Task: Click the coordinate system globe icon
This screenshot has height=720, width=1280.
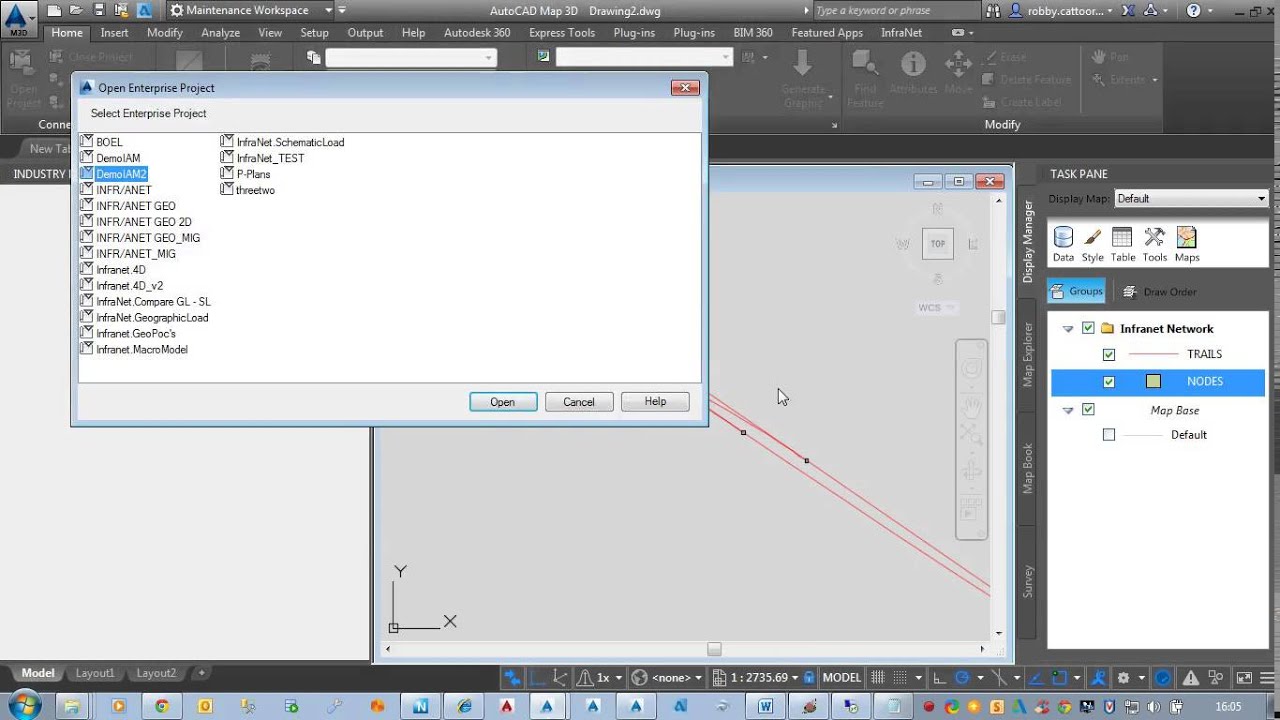Action: [x=640, y=677]
